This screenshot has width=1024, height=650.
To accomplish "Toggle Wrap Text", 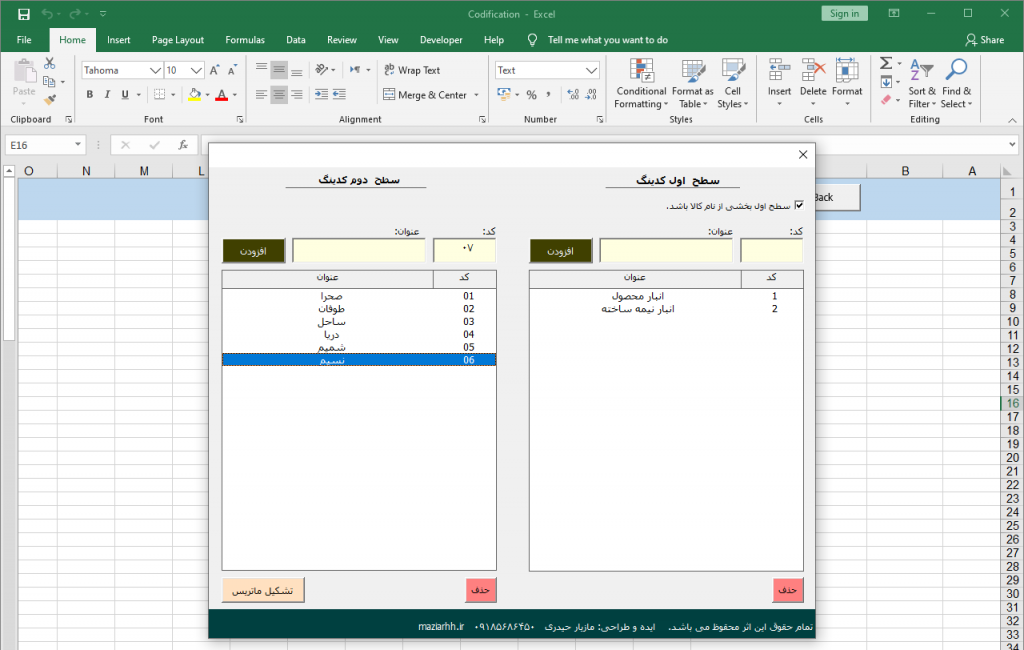I will point(410,70).
